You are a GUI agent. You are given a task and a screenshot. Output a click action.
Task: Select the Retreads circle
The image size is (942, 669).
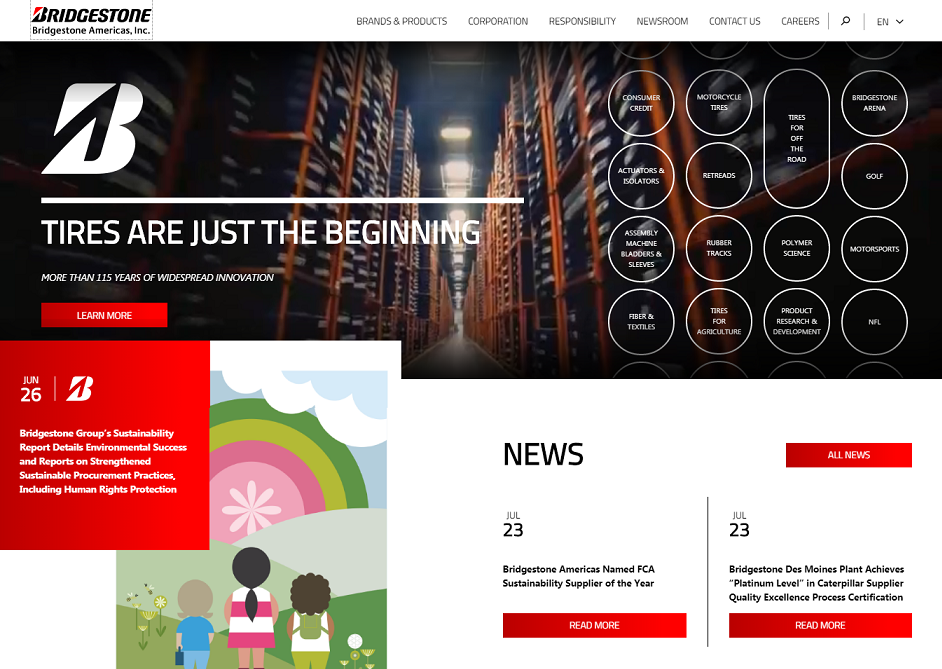tap(719, 175)
